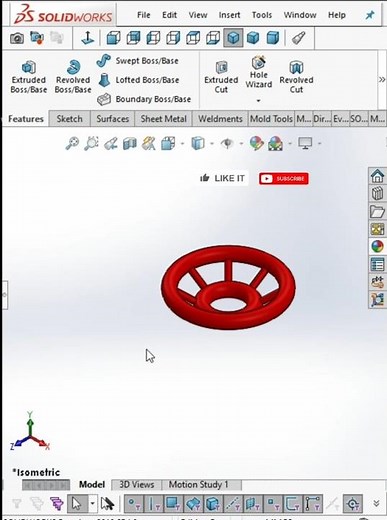Pin the menu bar with pushpin
Image resolution: width=387 pixels, height=520 pixels.
click(x=370, y=15)
